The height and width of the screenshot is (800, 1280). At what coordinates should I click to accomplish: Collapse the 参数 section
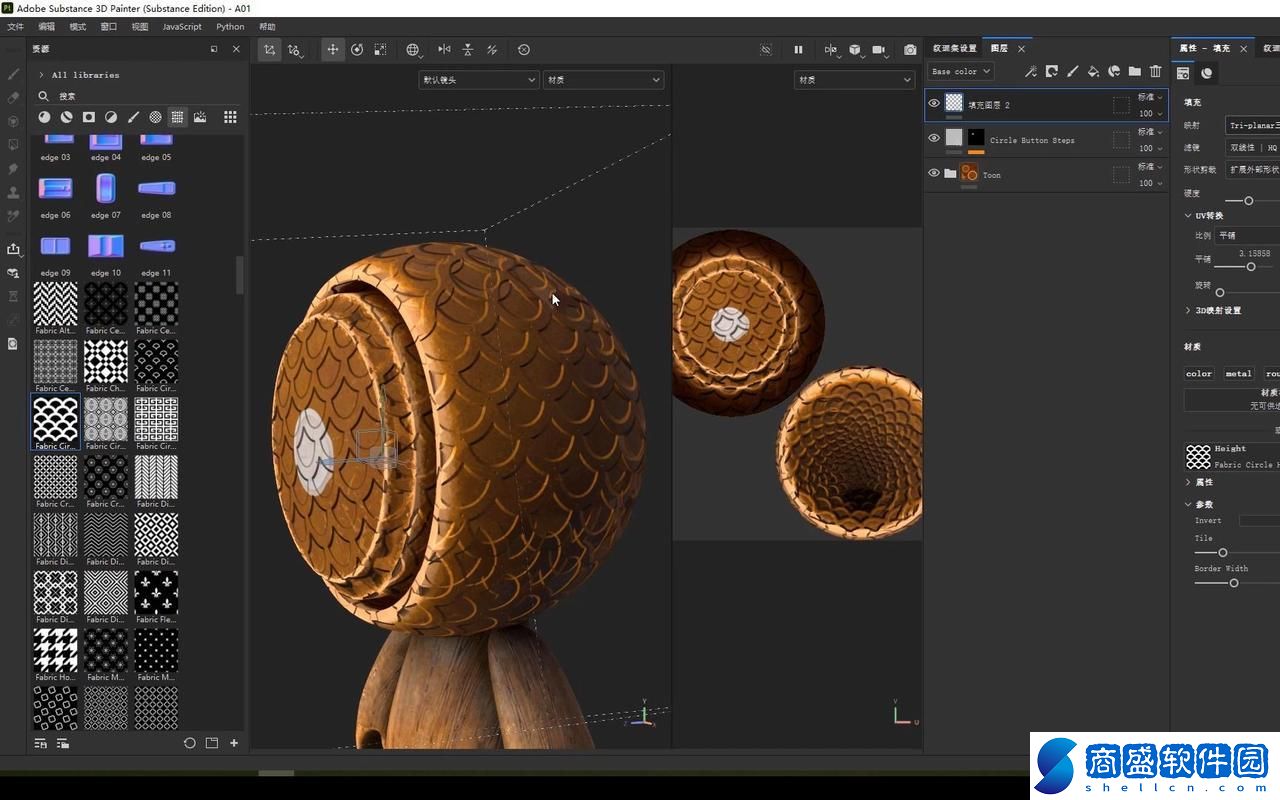tap(1188, 504)
